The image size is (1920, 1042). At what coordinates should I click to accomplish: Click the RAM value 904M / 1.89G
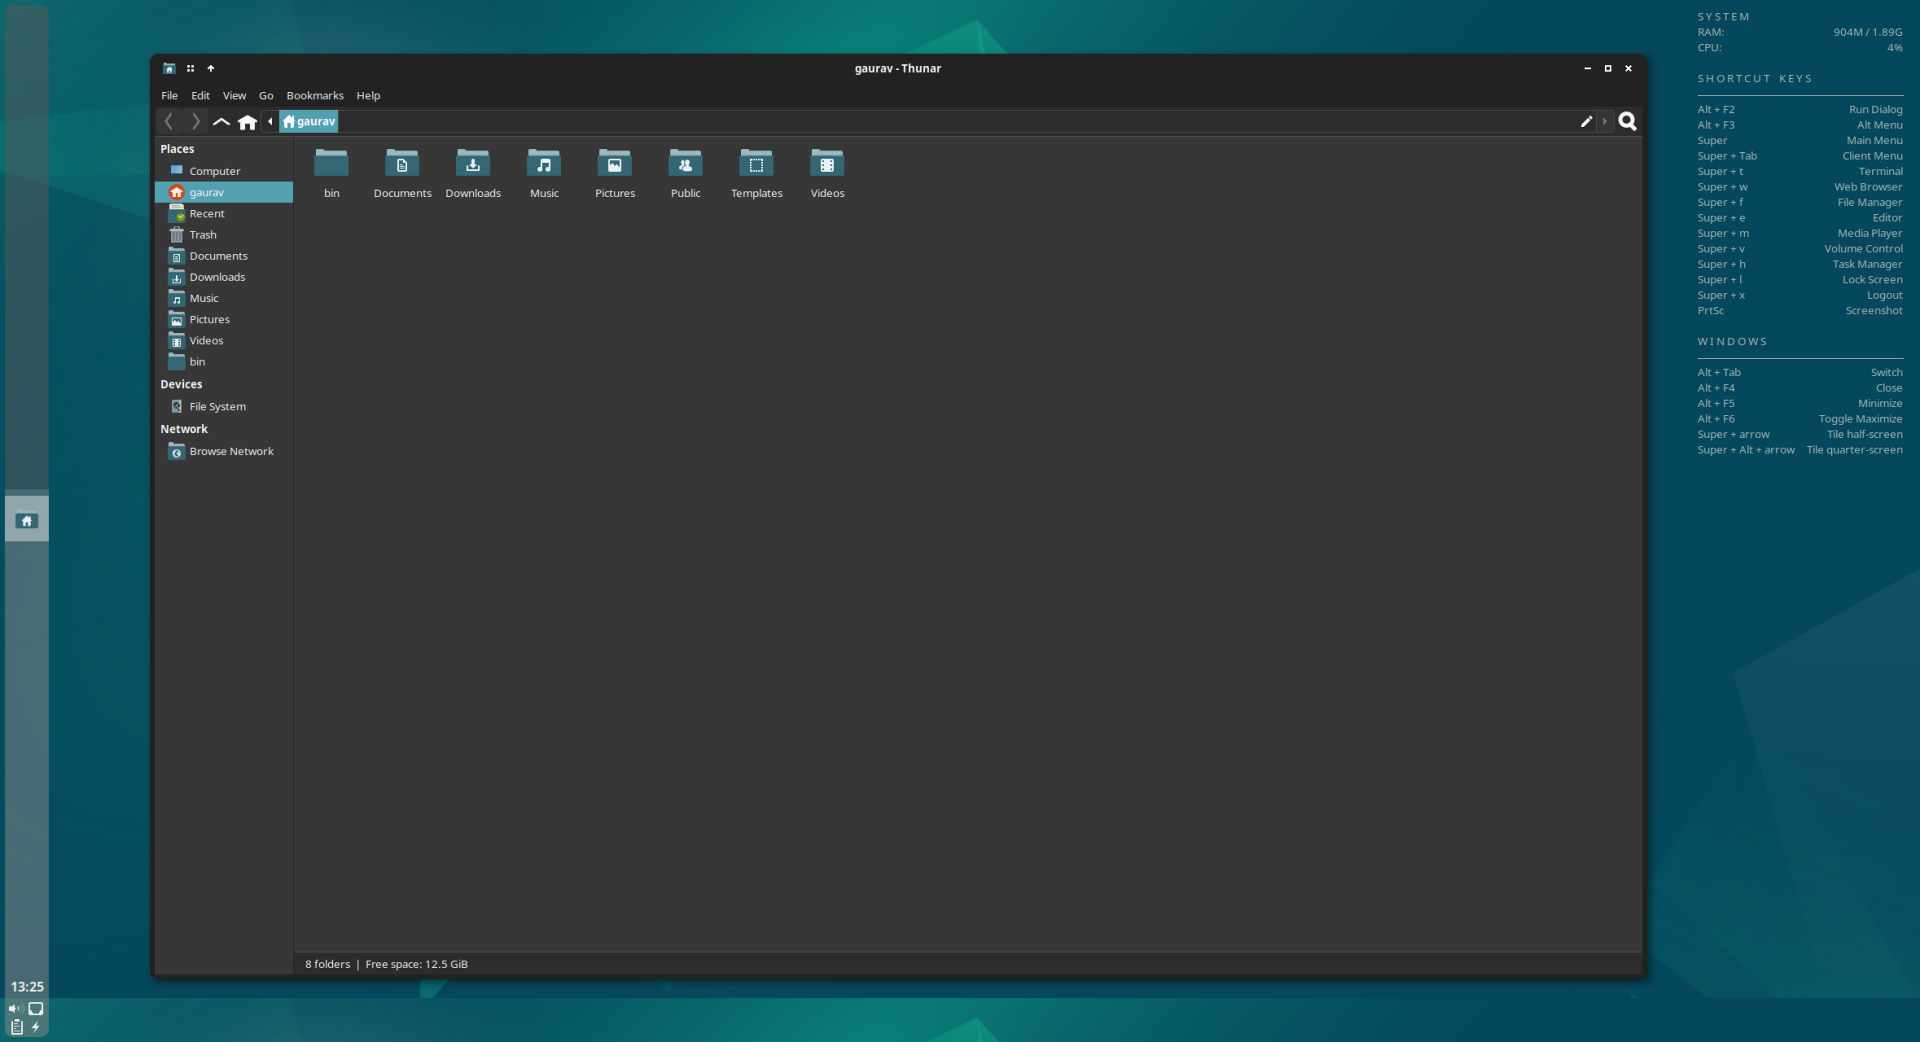[x=1868, y=32]
